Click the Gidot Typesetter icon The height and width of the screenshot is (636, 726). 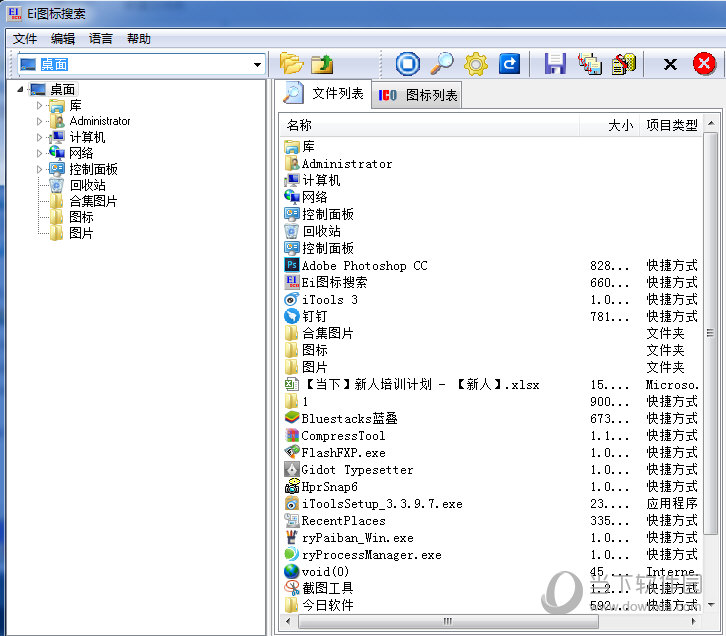click(291, 469)
